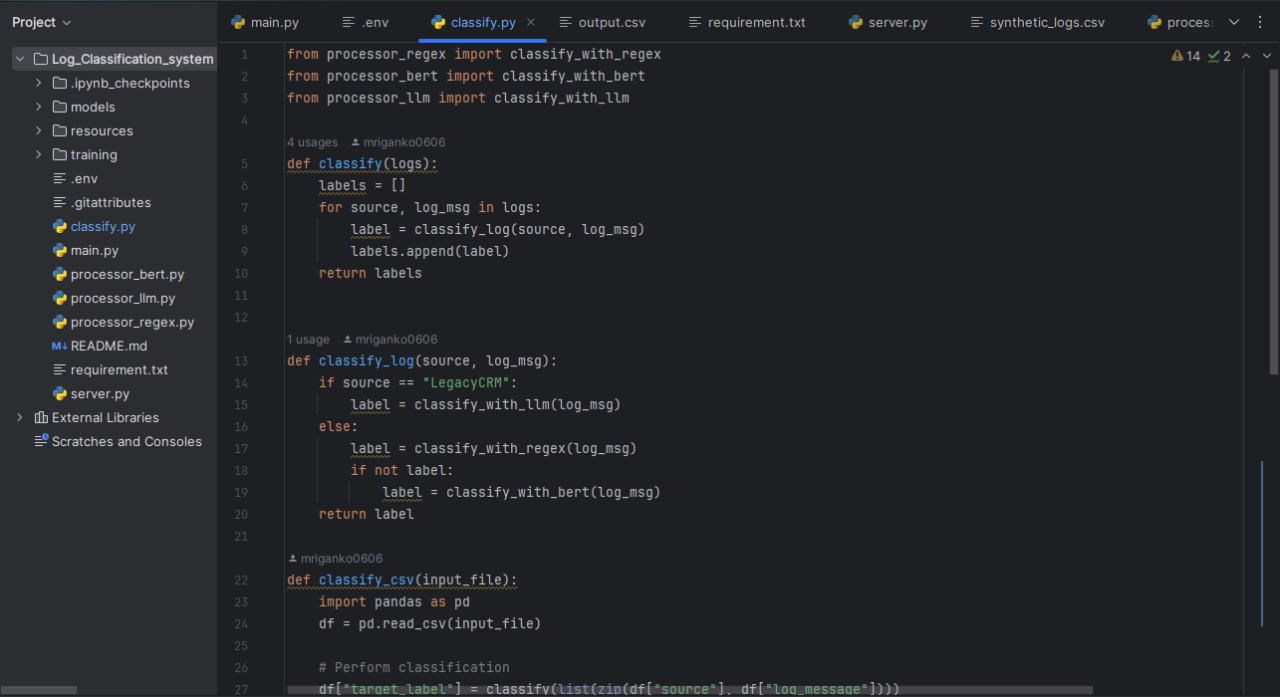
Task: Click the folder icon beside resources
Action: (60, 131)
